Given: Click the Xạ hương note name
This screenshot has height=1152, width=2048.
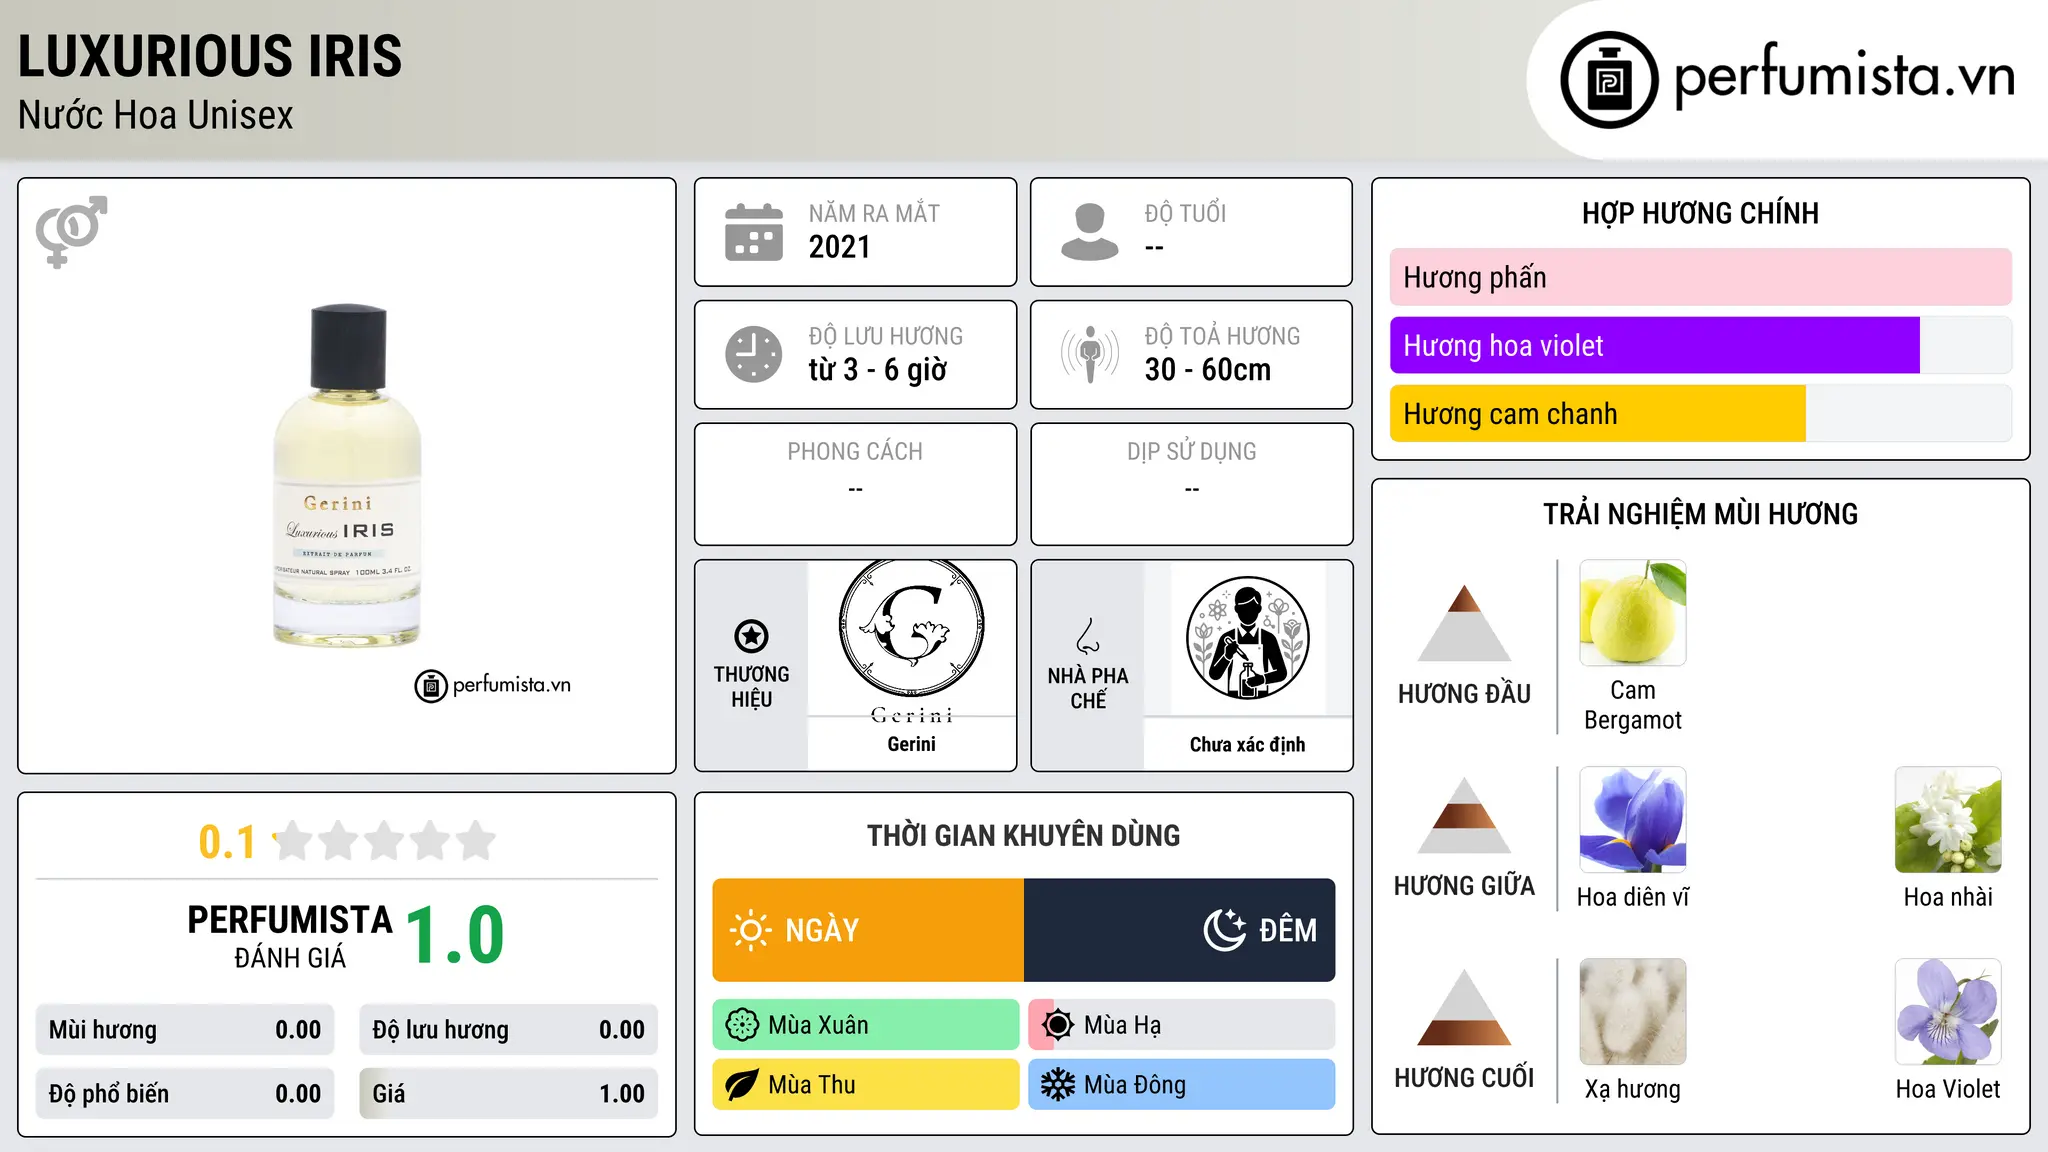Looking at the screenshot, I should pos(1633,1089).
